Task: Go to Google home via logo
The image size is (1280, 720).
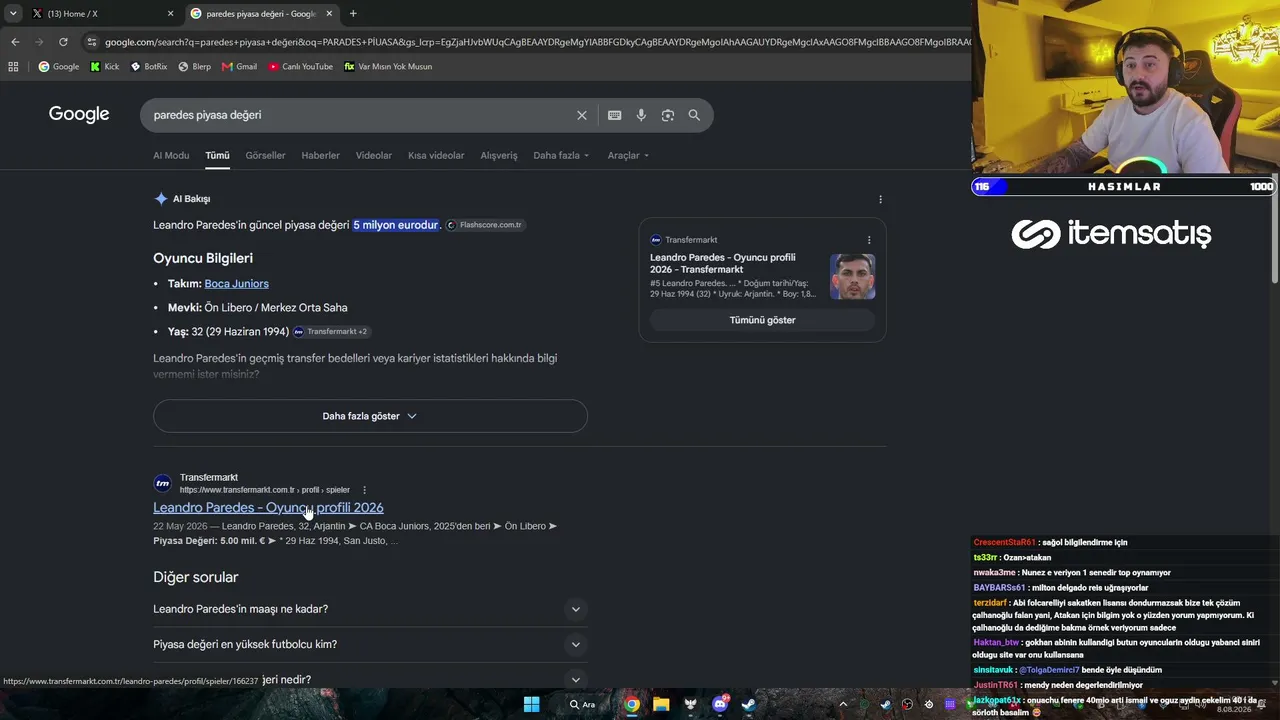Action: tap(79, 115)
